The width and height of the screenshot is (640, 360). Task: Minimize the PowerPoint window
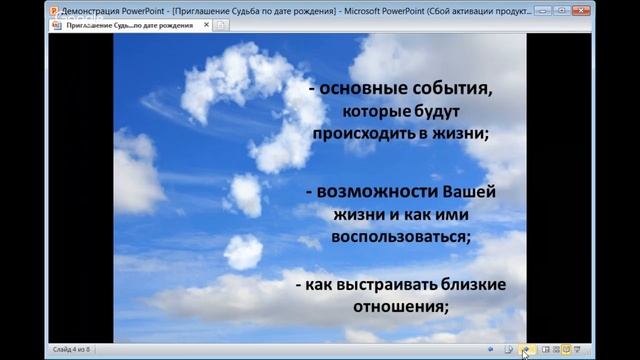pyautogui.click(x=543, y=10)
